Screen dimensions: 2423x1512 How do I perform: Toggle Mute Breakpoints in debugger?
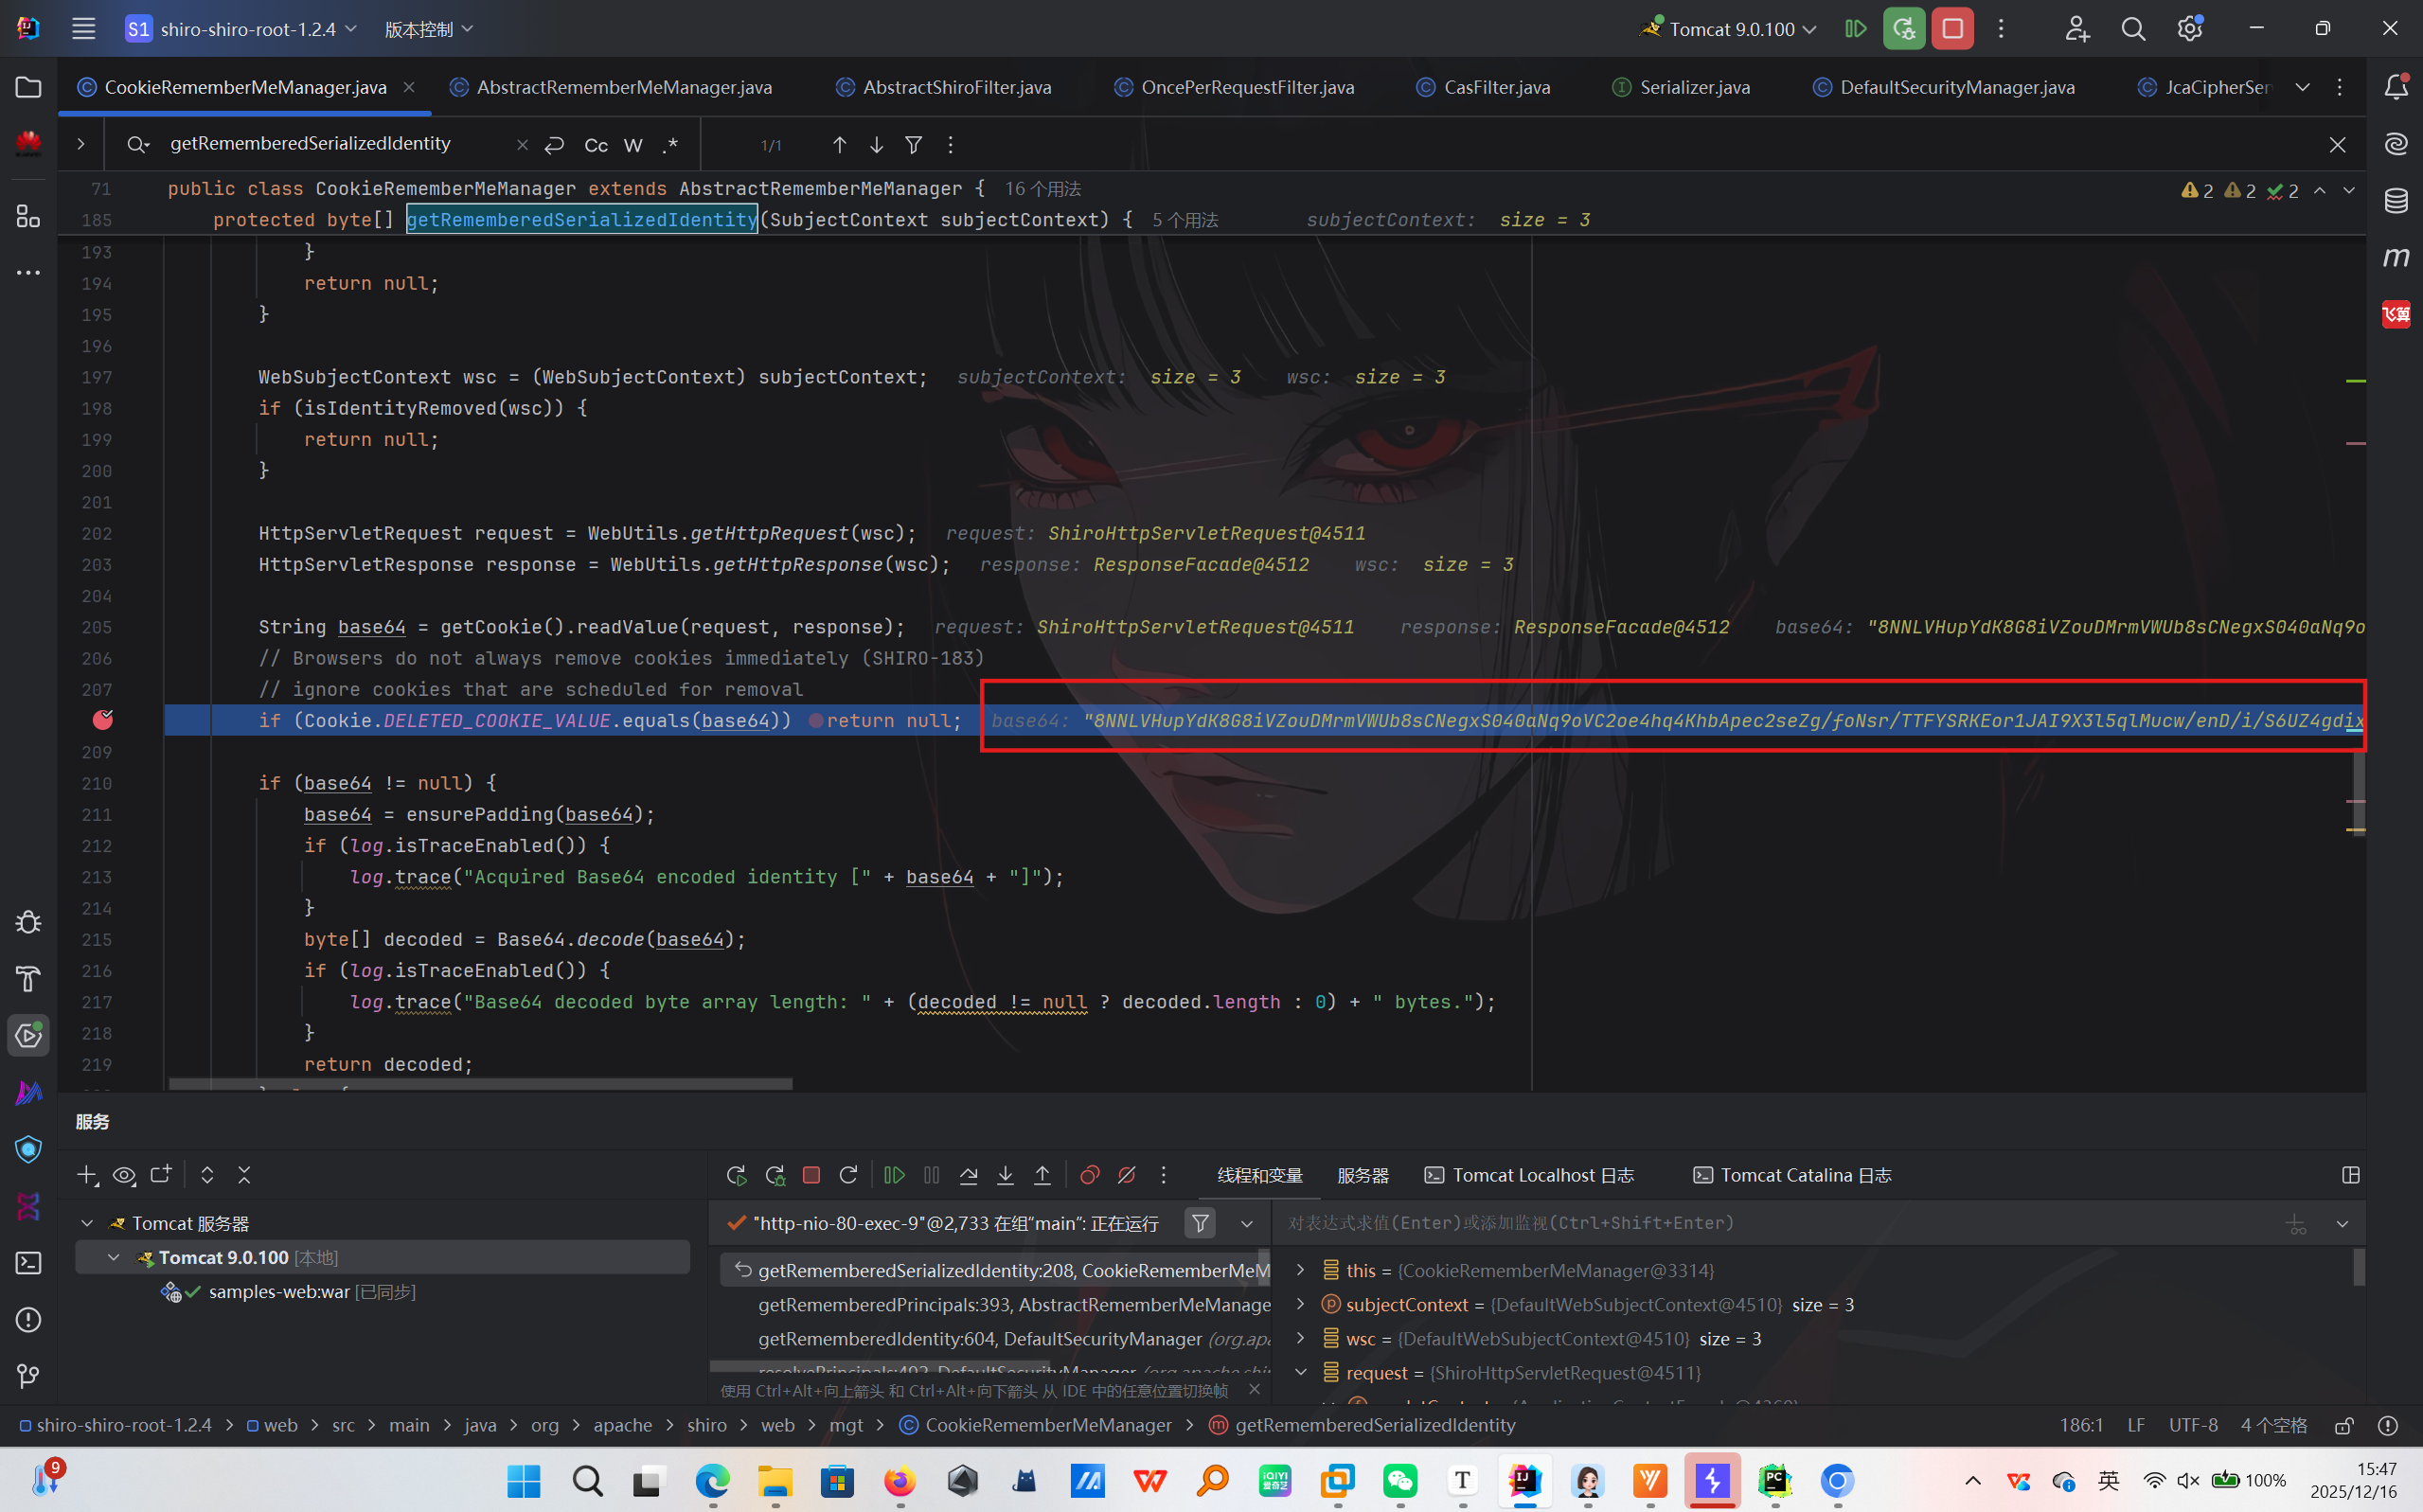(1126, 1175)
